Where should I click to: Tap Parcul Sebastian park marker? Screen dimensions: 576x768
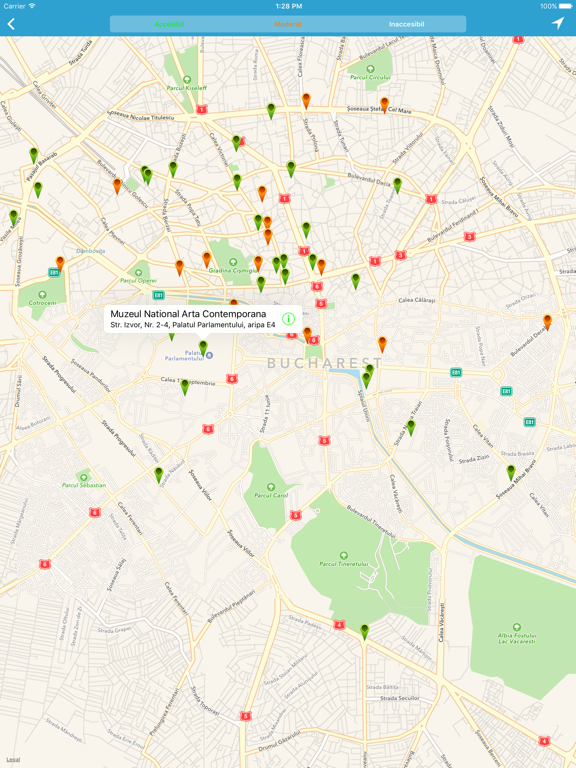(x=84, y=477)
